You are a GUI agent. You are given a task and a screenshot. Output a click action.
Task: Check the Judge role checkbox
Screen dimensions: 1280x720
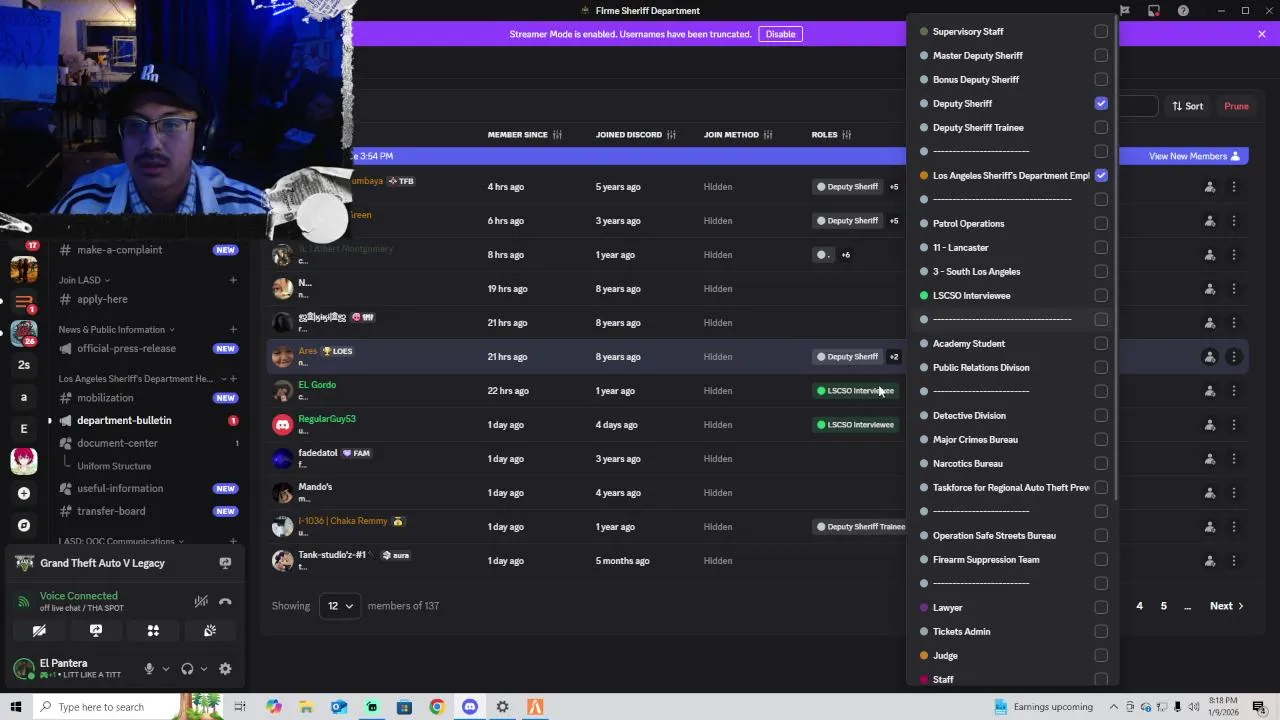coord(1101,656)
